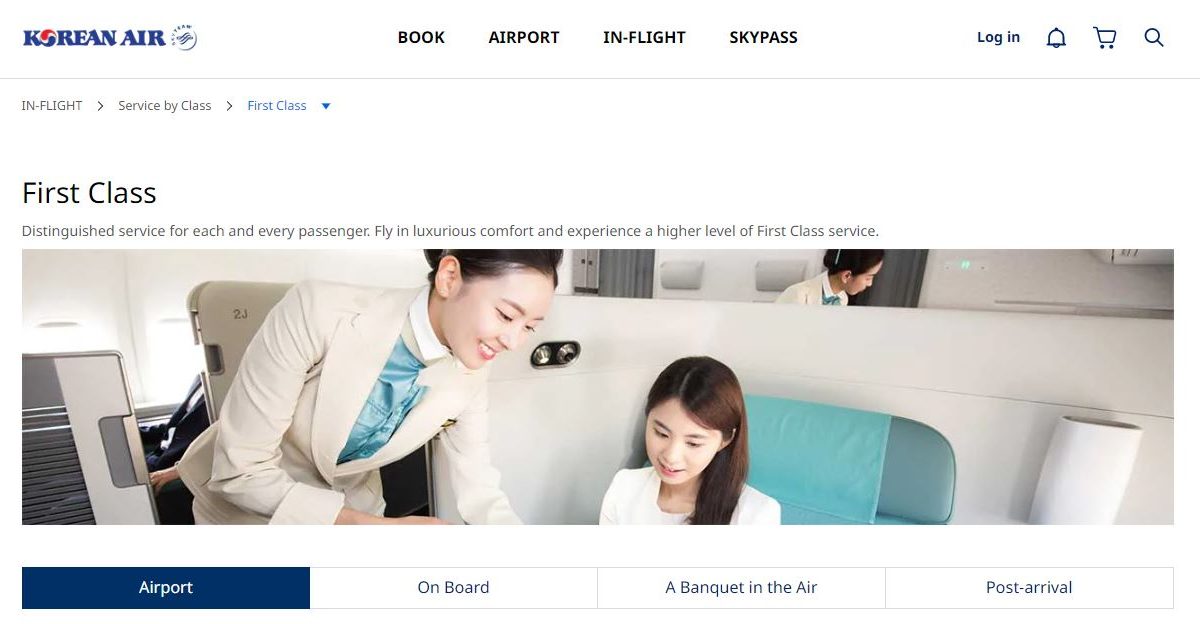Click chevron after Service by Class

229,106
